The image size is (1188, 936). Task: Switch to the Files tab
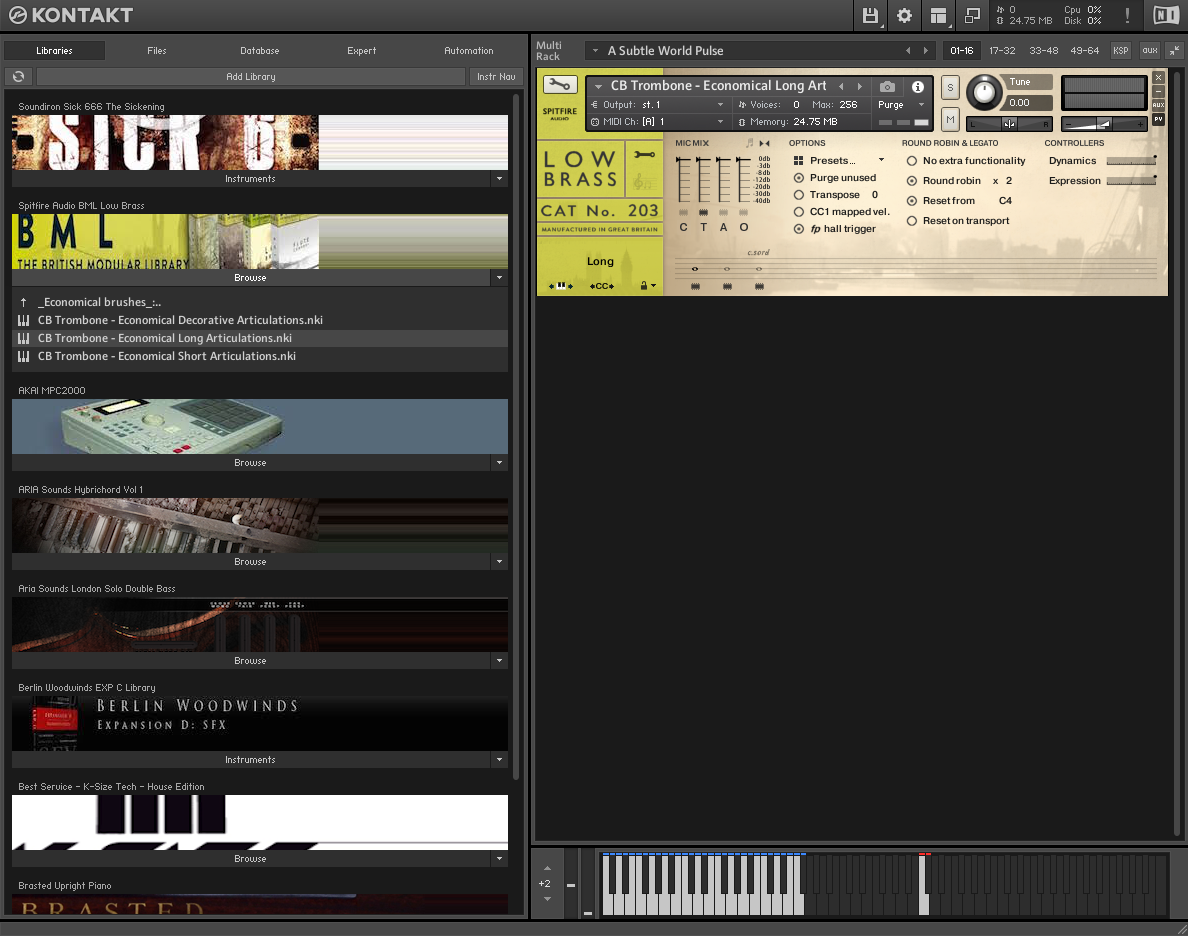[x=157, y=51]
